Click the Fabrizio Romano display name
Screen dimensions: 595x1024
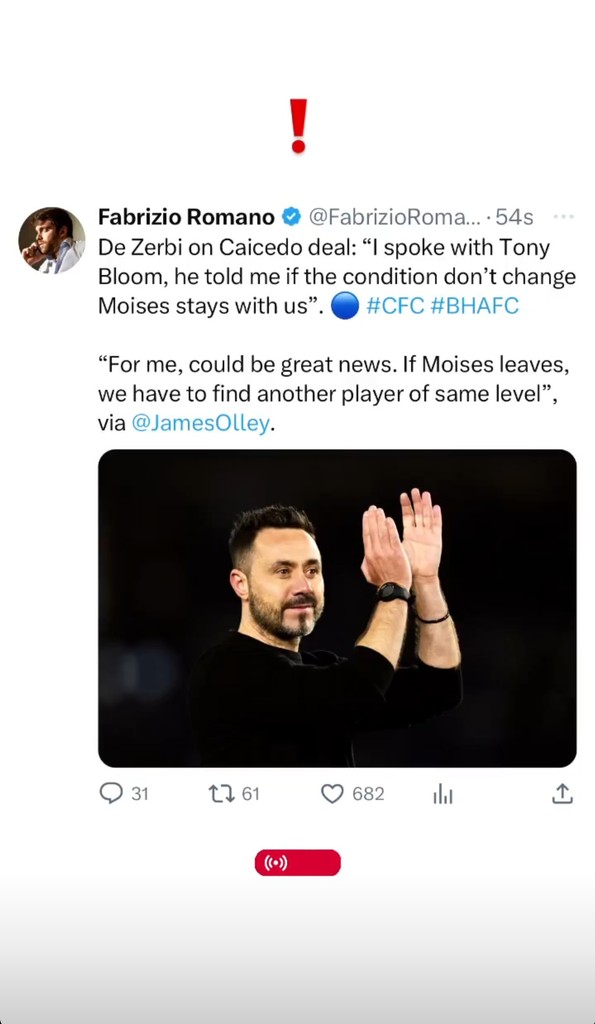click(187, 217)
